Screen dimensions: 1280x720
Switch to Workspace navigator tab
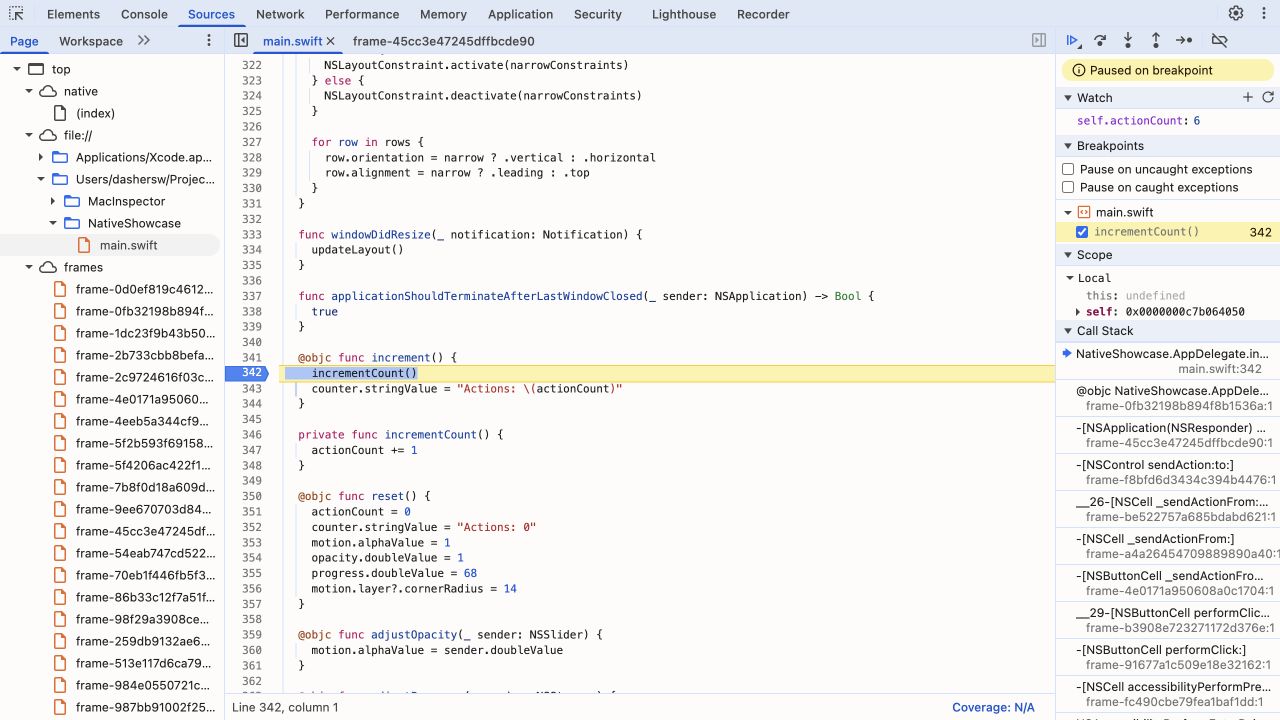pos(91,41)
